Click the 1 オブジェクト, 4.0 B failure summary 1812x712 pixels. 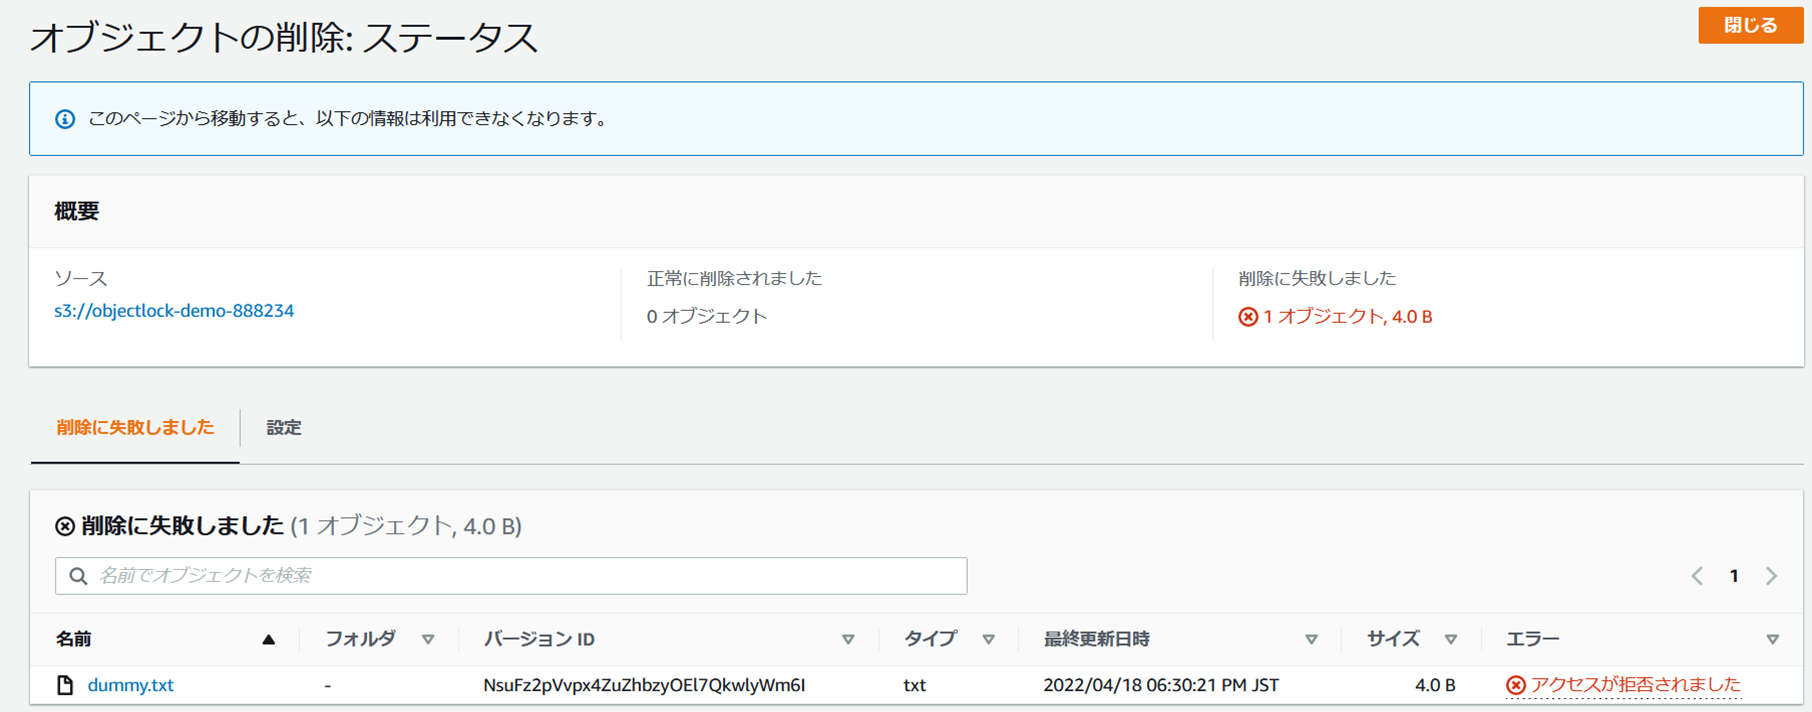point(1347,317)
